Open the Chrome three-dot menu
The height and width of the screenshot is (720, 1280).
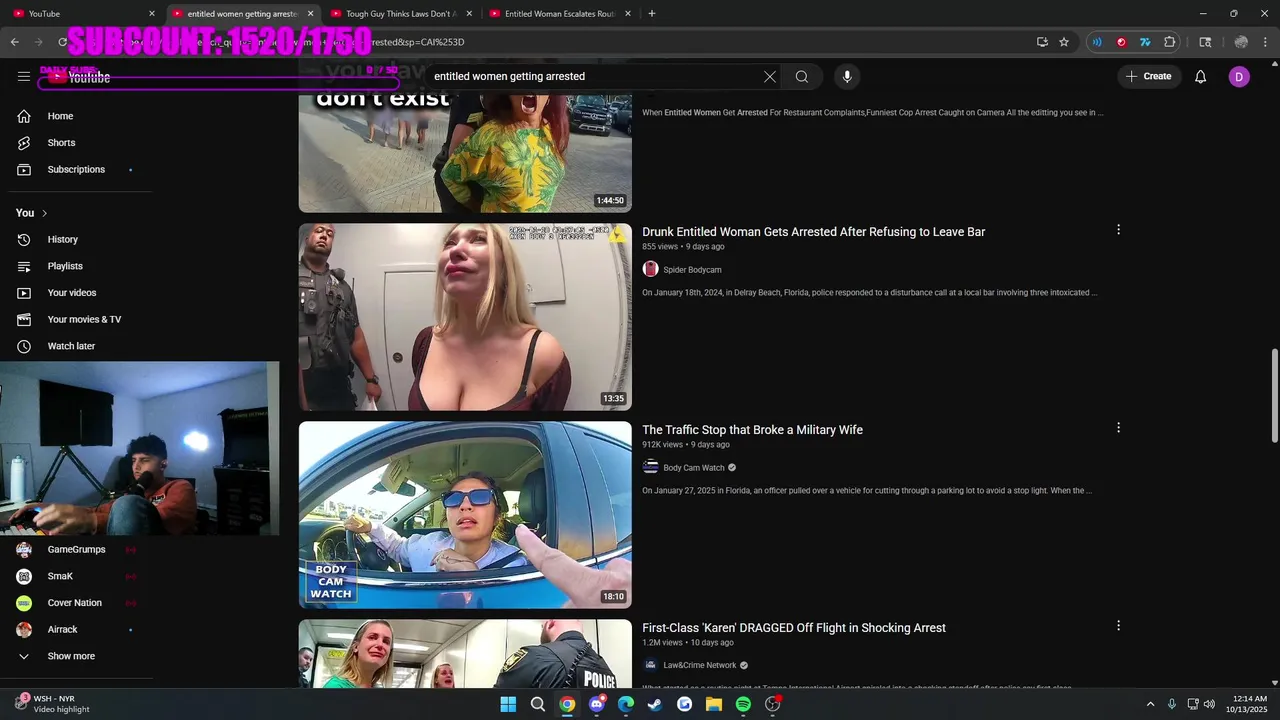click(x=1266, y=42)
